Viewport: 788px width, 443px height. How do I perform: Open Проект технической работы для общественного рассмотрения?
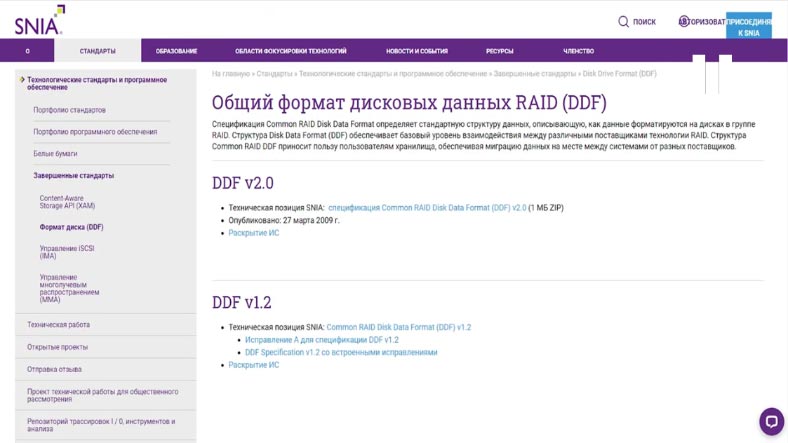coord(103,395)
